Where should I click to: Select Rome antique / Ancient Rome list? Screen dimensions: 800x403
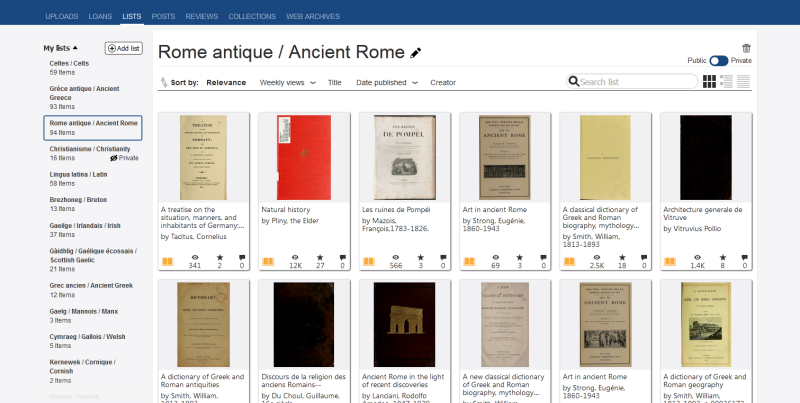point(93,128)
